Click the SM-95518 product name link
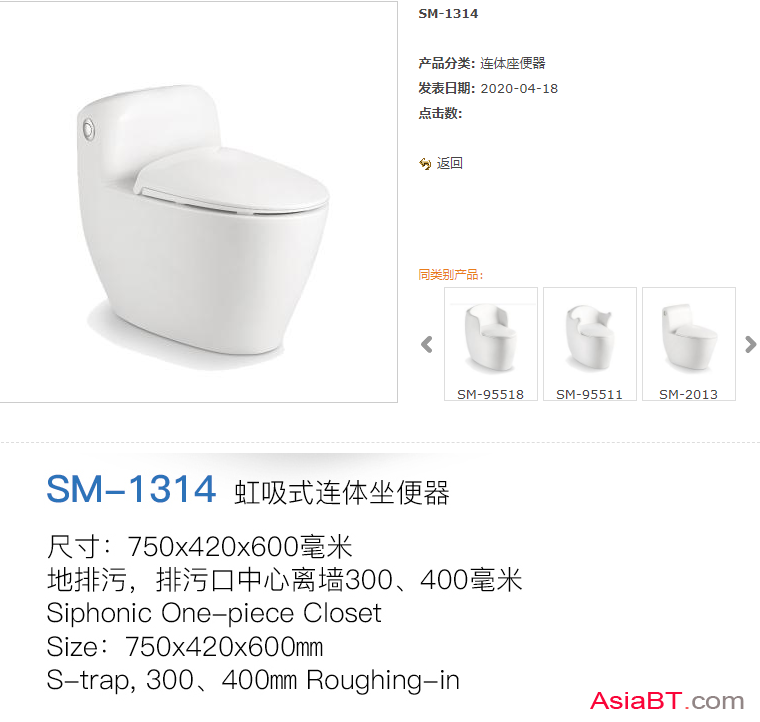This screenshot has width=760, height=722. [491, 394]
